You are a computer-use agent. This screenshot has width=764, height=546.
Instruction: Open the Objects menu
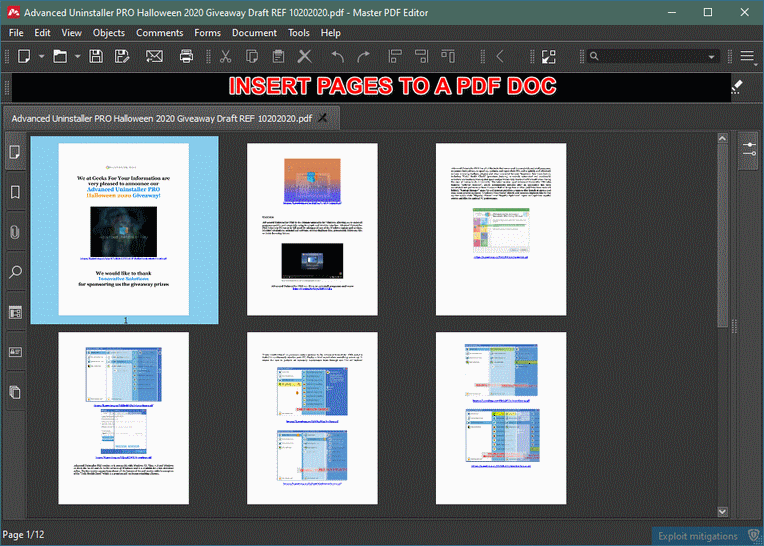(x=109, y=33)
